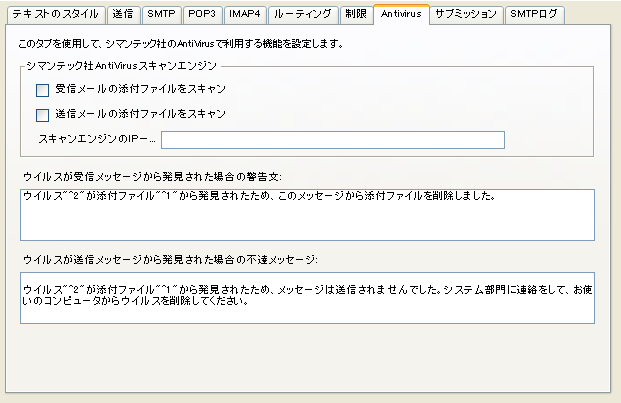Click the シマンテック社AntiVirusスキャンエンジン group title
This screenshot has height=403, width=621.
(121, 65)
